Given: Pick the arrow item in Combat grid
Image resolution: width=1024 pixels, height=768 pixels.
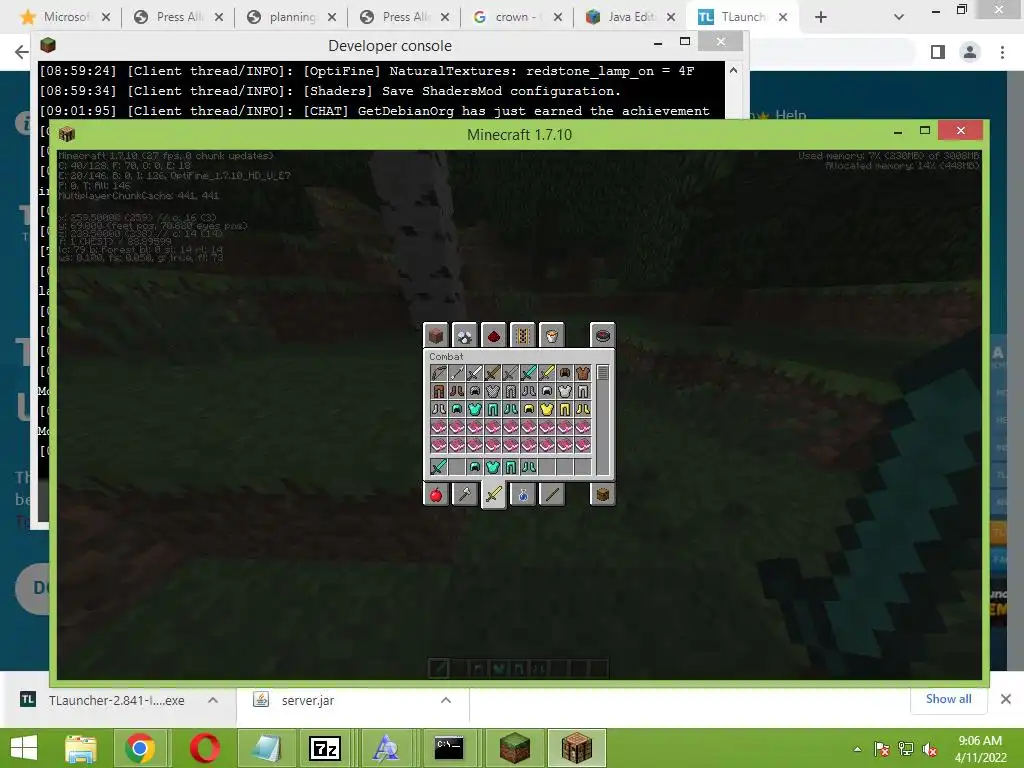Looking at the screenshot, I should [456, 373].
